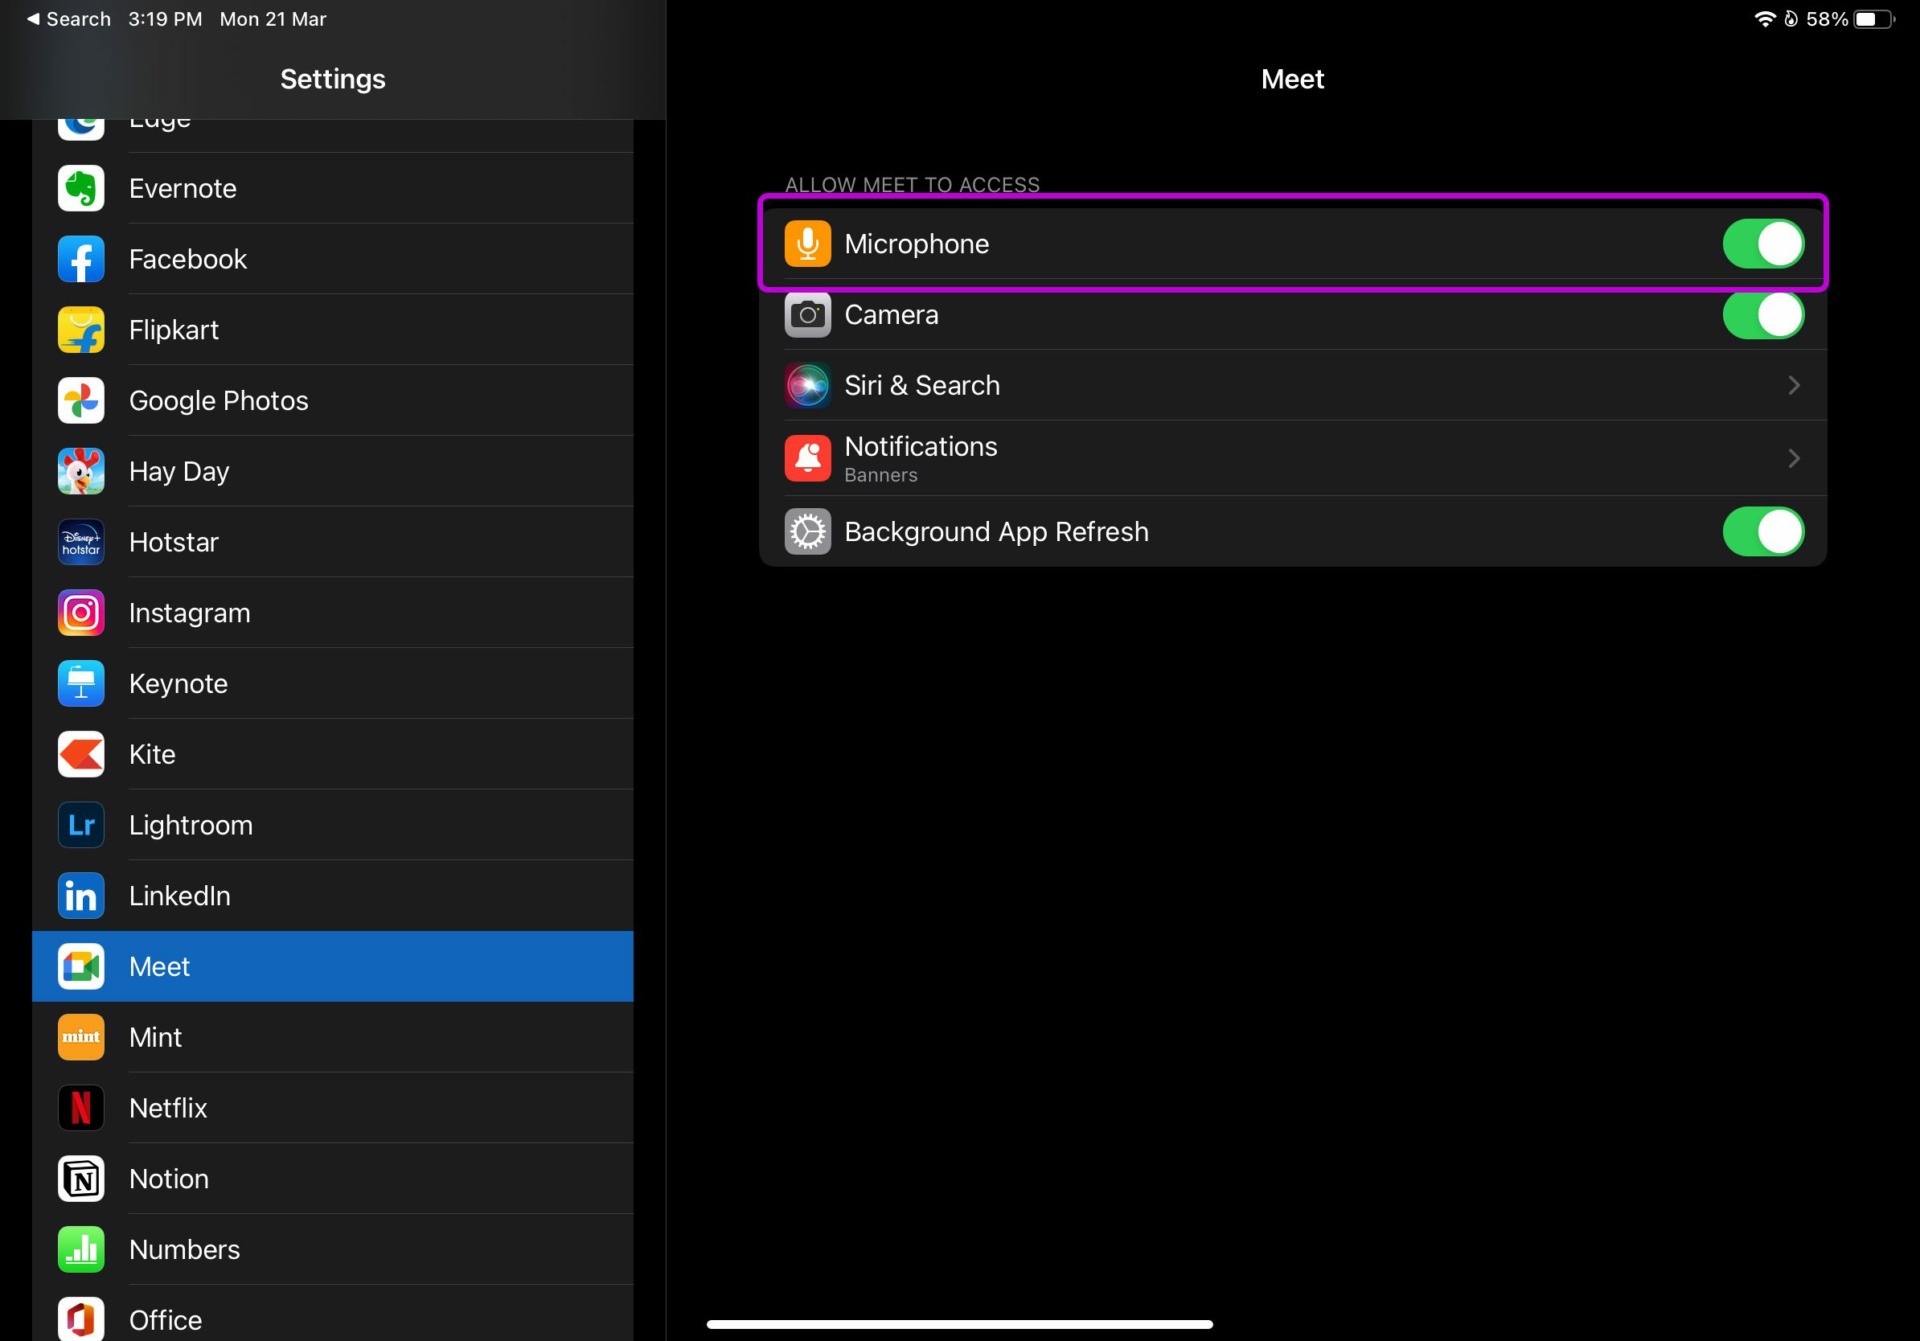Open Notifications settings via its chevron
Screen dimensions: 1920x1341
1793,457
